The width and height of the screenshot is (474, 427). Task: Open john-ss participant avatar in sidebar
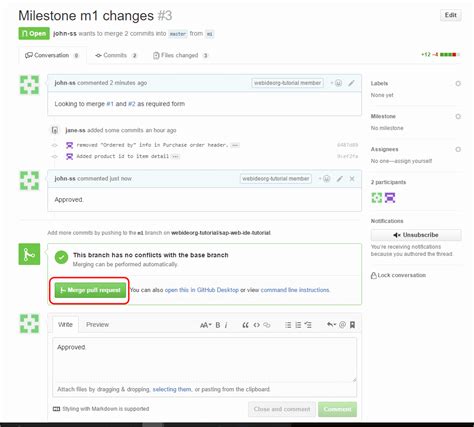(x=377, y=198)
